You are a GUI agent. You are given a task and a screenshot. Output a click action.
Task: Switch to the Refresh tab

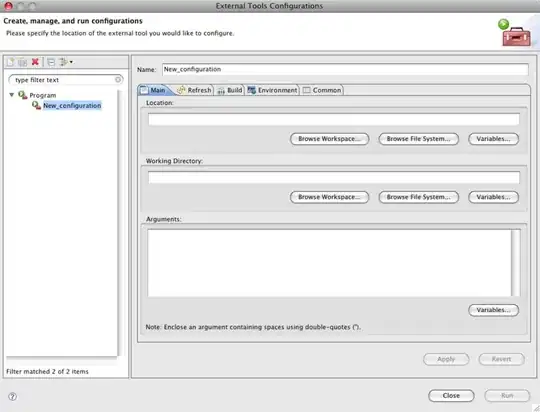(x=195, y=90)
